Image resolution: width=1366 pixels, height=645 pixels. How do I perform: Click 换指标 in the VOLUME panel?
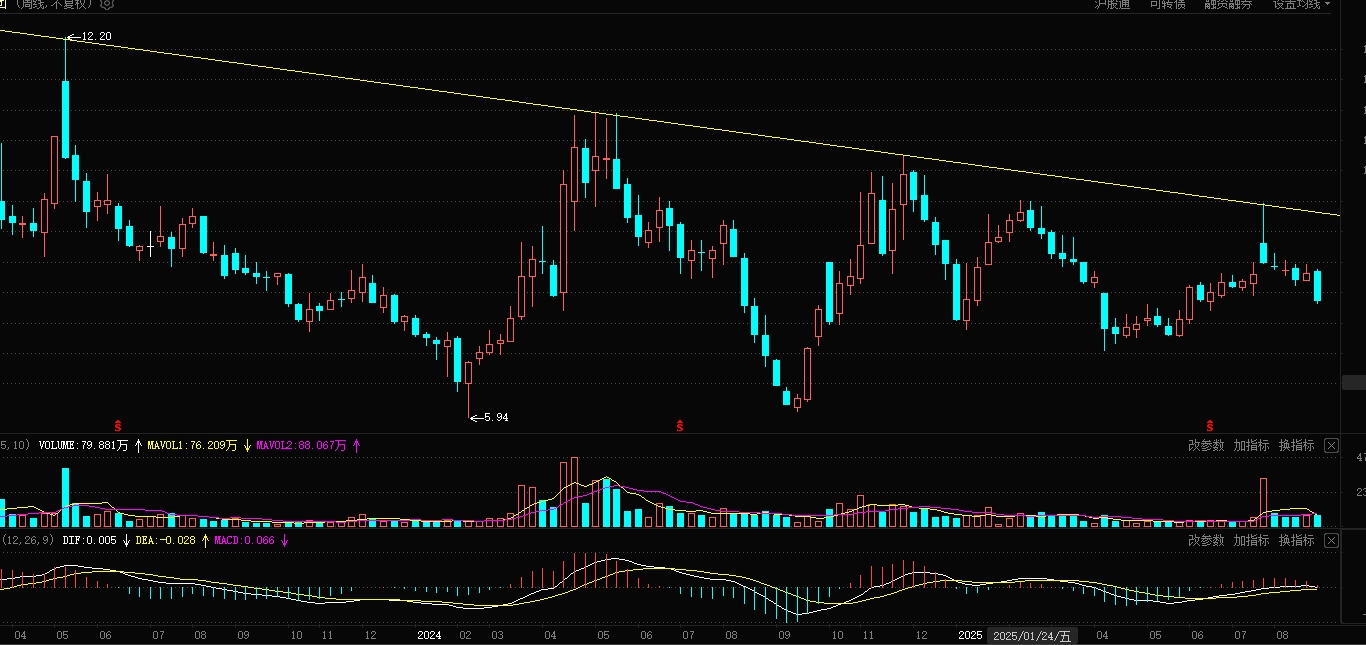tap(1296, 446)
